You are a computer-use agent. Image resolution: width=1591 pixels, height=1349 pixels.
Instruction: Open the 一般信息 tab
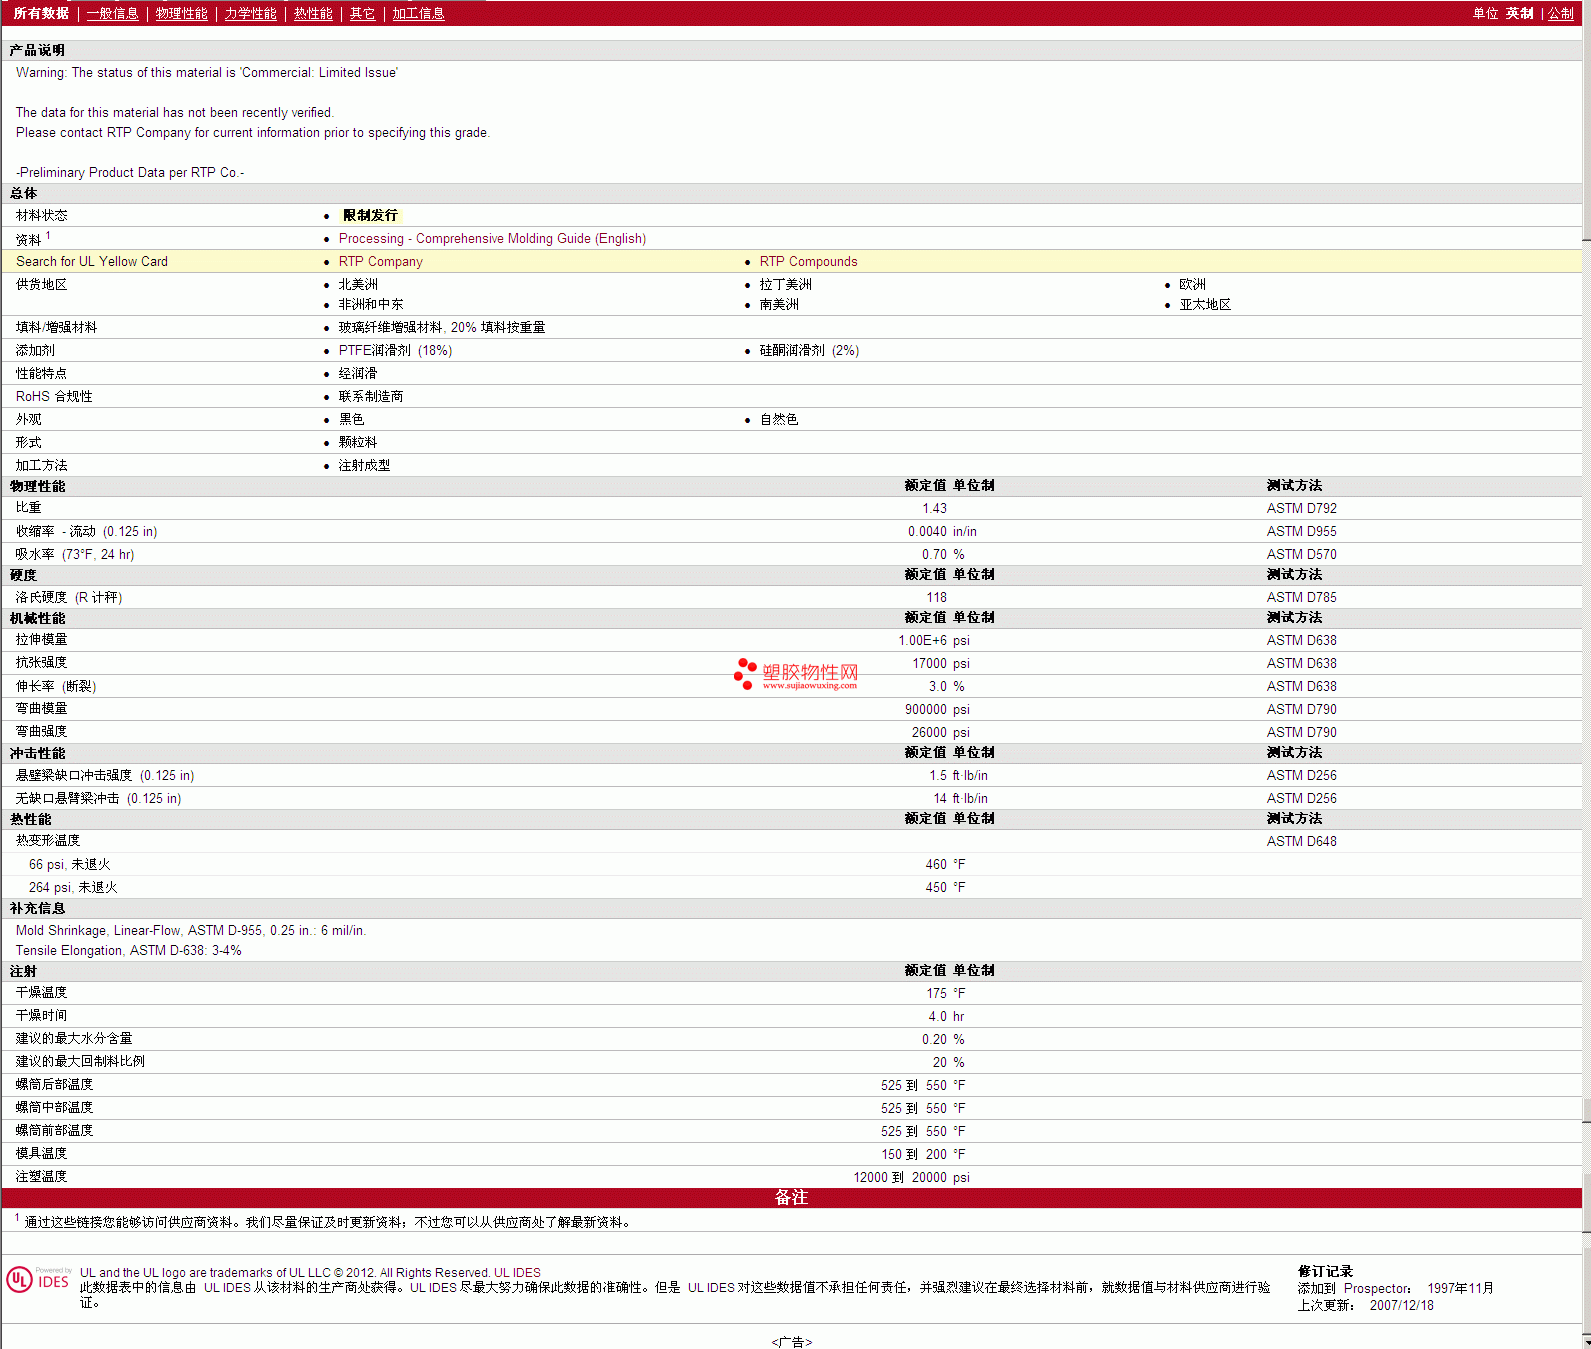coord(112,13)
